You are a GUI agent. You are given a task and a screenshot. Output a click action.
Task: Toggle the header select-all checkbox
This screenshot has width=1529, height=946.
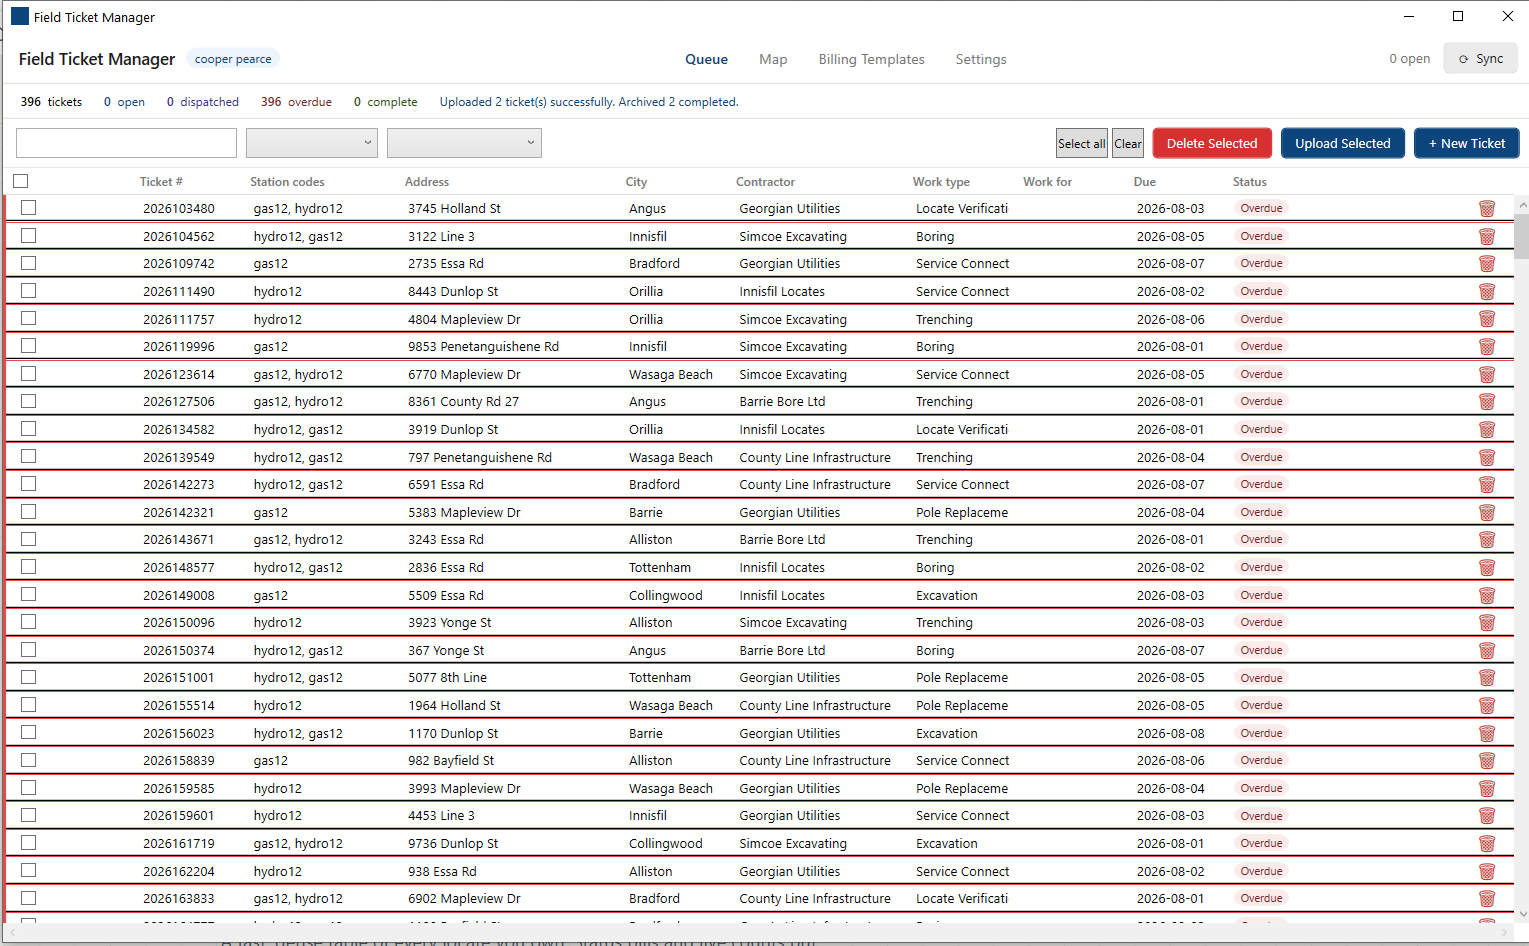pos(21,181)
